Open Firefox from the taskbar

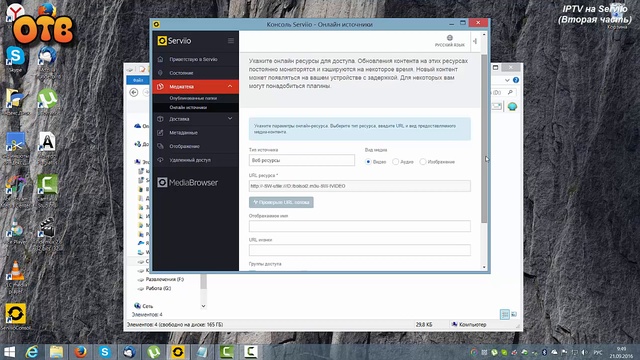(x=80, y=352)
